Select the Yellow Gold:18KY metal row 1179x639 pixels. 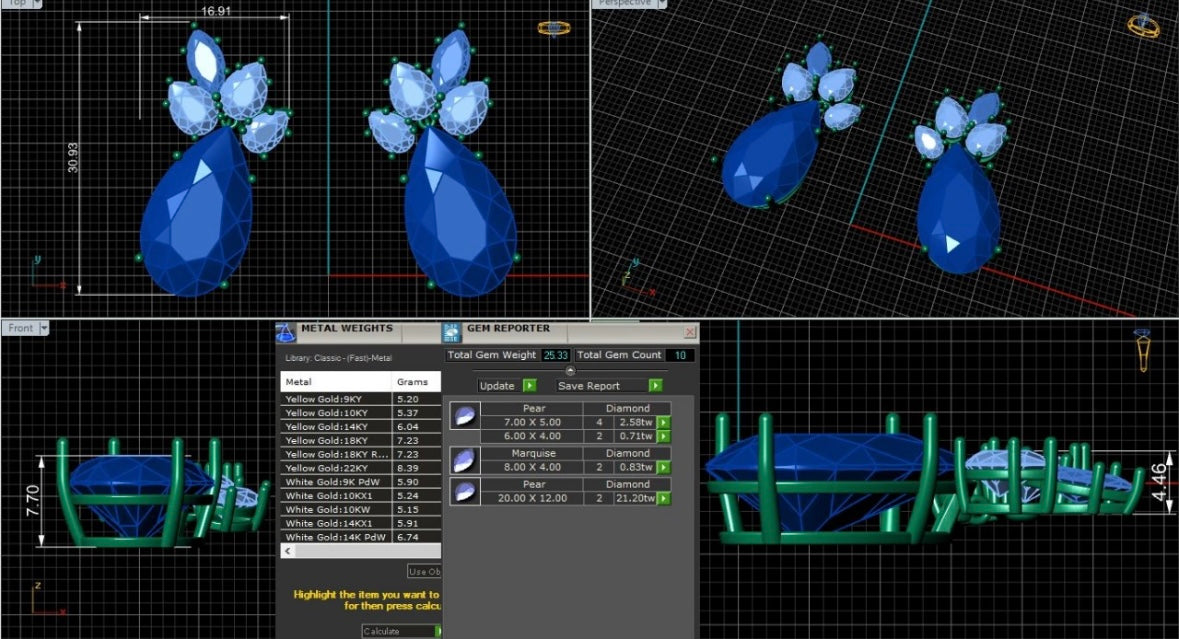tap(335, 440)
